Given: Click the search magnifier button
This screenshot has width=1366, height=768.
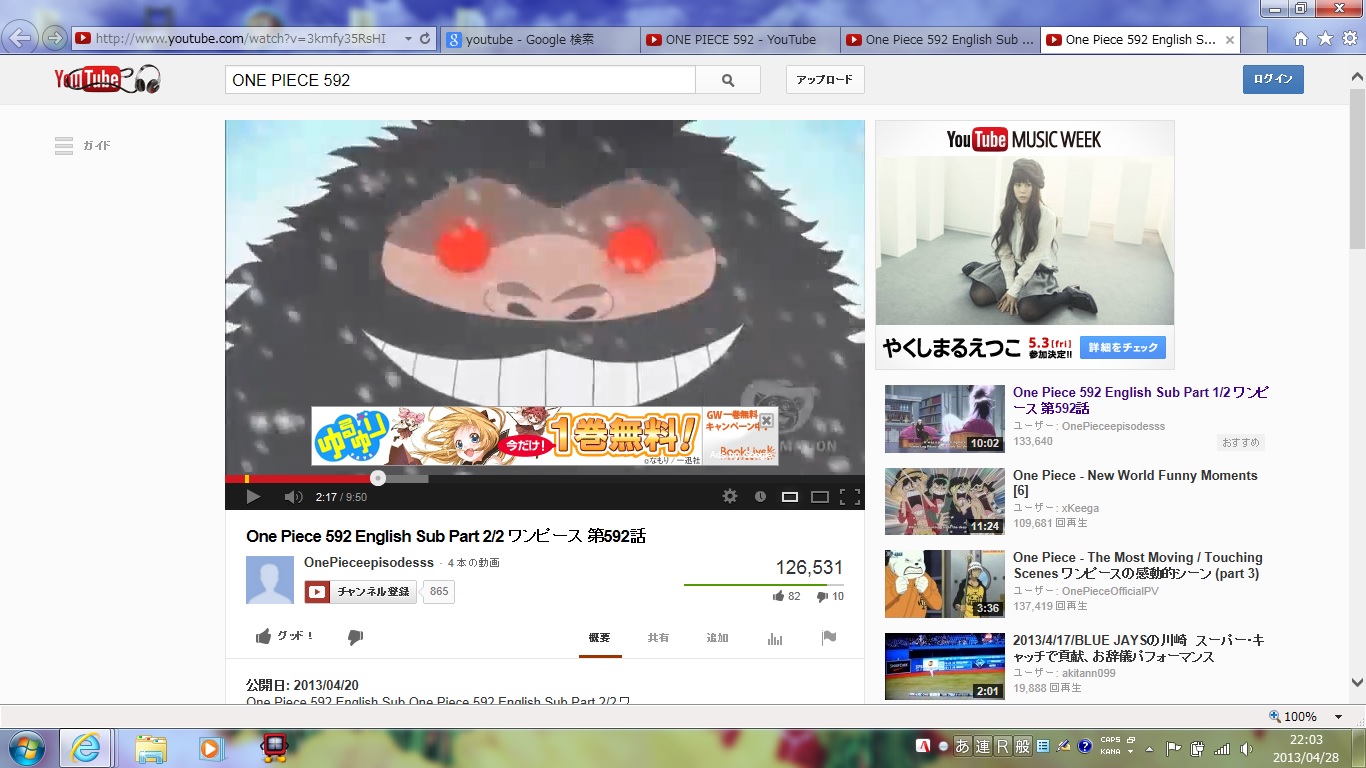Looking at the screenshot, I should (728, 80).
